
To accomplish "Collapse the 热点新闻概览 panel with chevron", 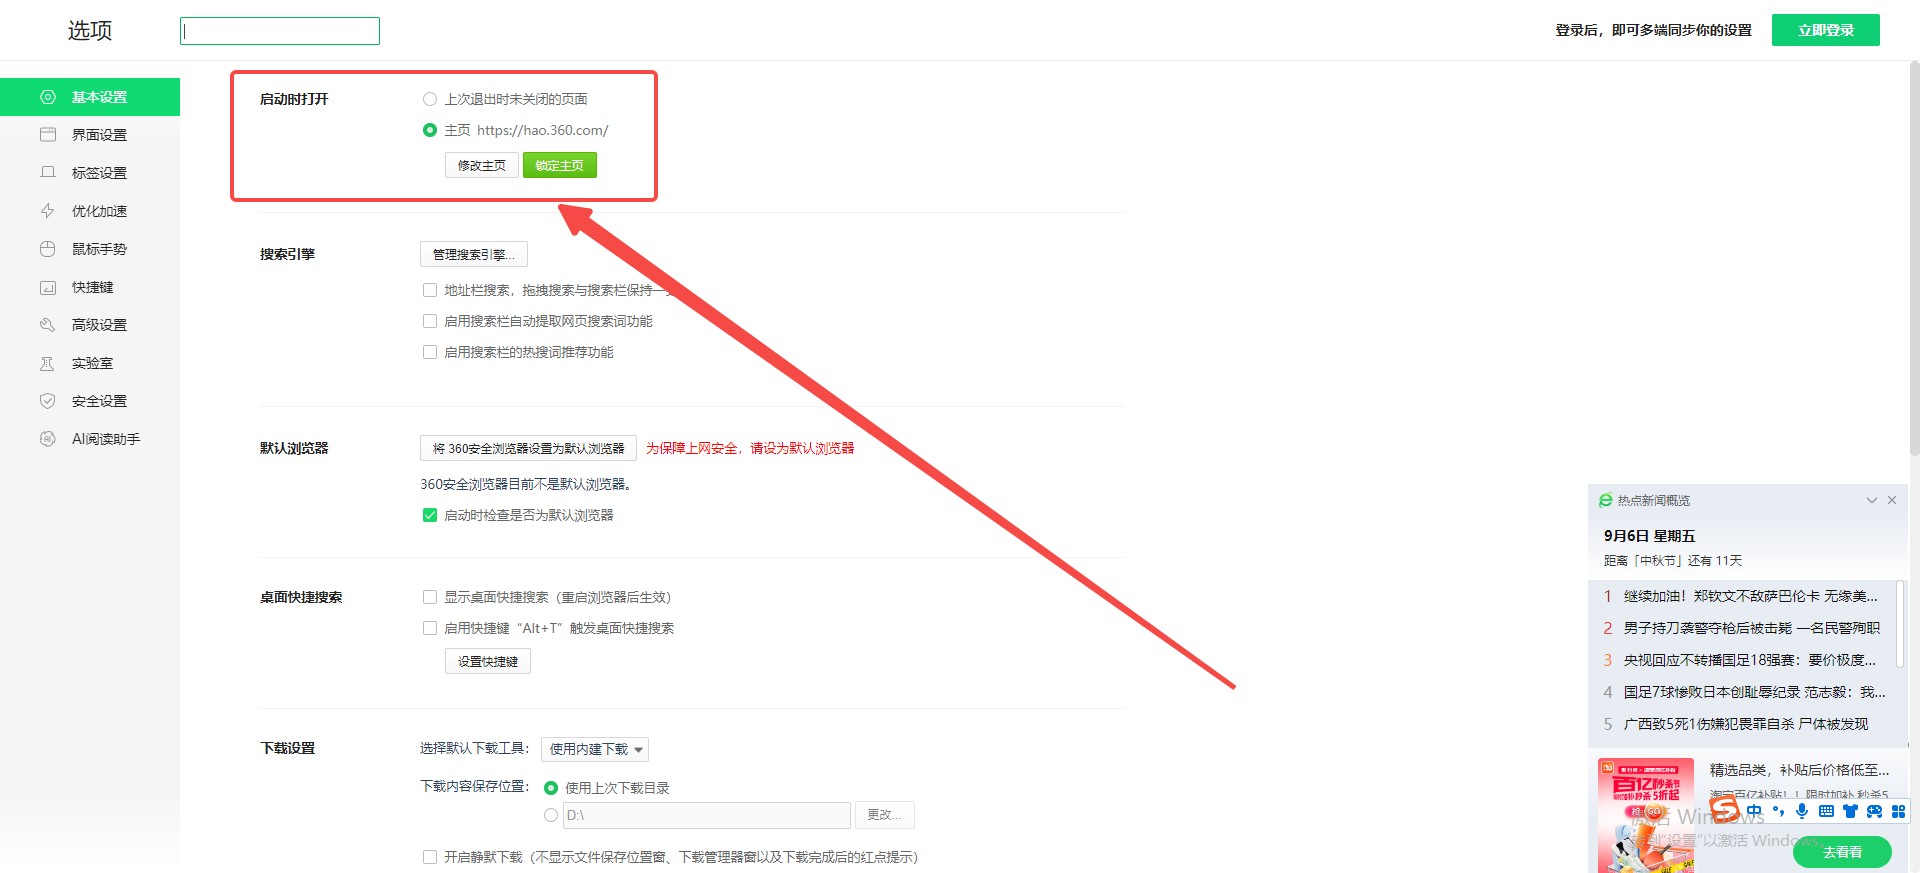I will [x=1872, y=500].
